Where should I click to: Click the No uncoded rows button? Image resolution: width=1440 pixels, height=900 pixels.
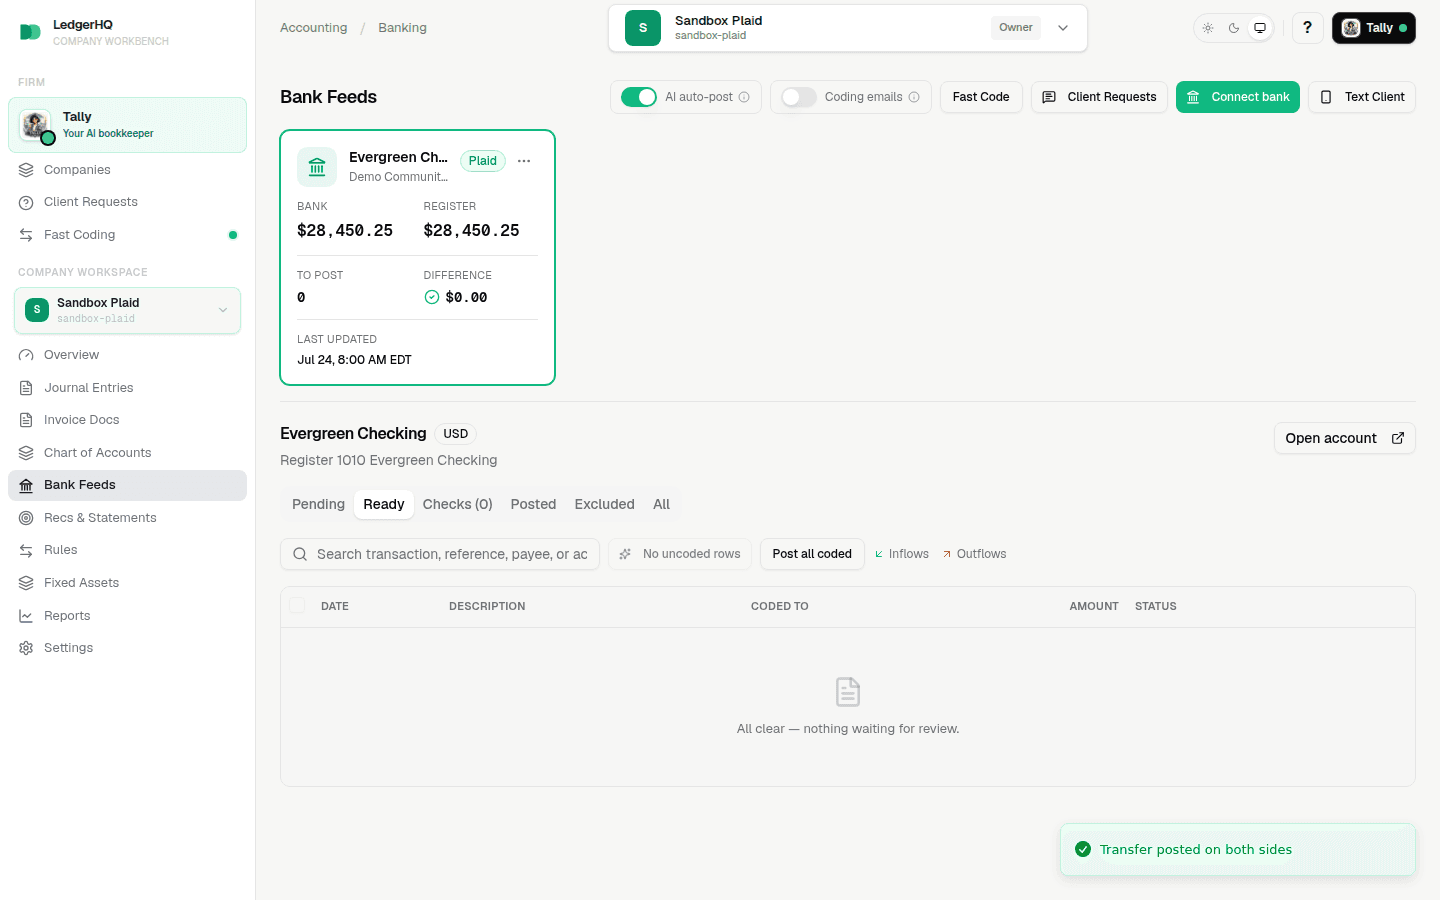(680, 554)
